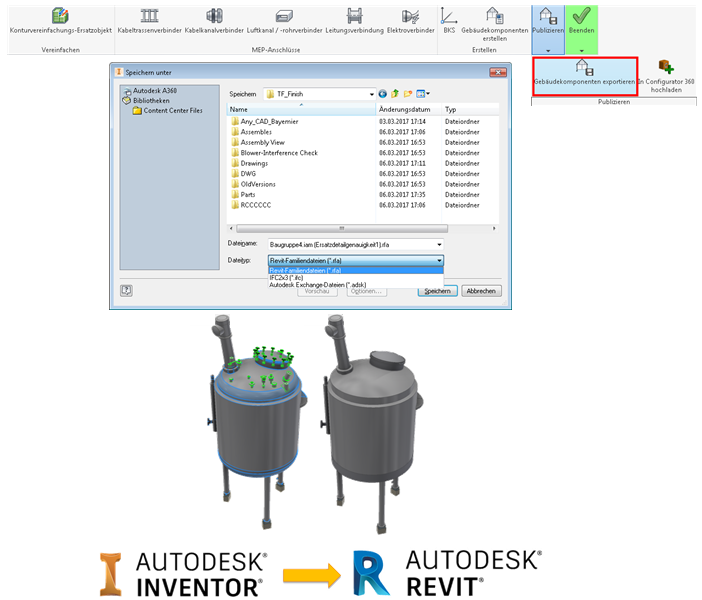The width and height of the screenshot is (702, 600).
Task: Select Gebäudekomponenten exportieren command
Action: (x=584, y=76)
